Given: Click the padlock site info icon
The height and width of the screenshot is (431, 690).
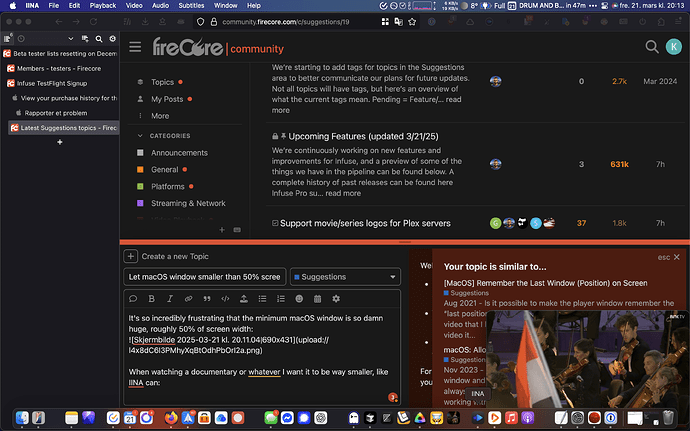Looking at the screenshot, I should [214, 22].
